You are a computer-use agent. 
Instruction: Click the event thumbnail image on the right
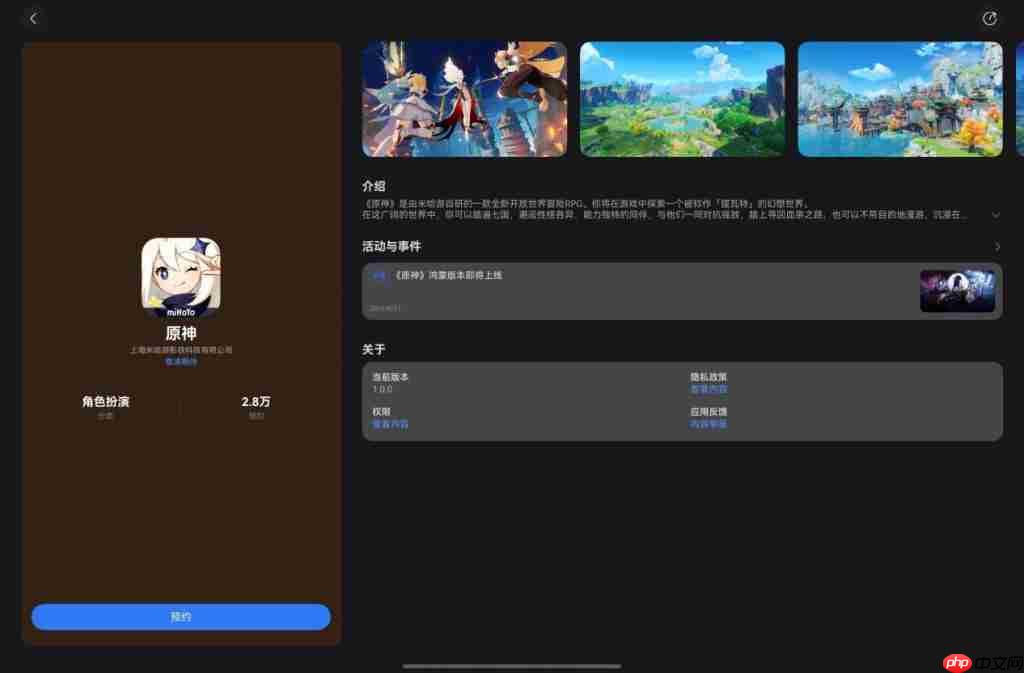coord(957,290)
